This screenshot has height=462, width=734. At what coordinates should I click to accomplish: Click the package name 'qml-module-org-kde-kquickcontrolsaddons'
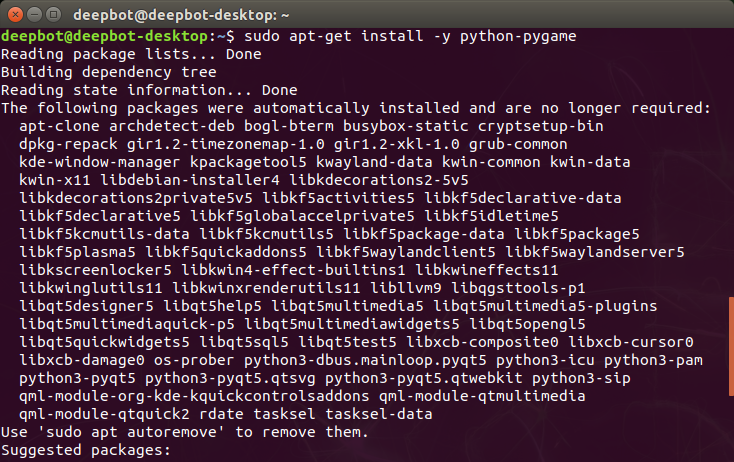coord(194,396)
